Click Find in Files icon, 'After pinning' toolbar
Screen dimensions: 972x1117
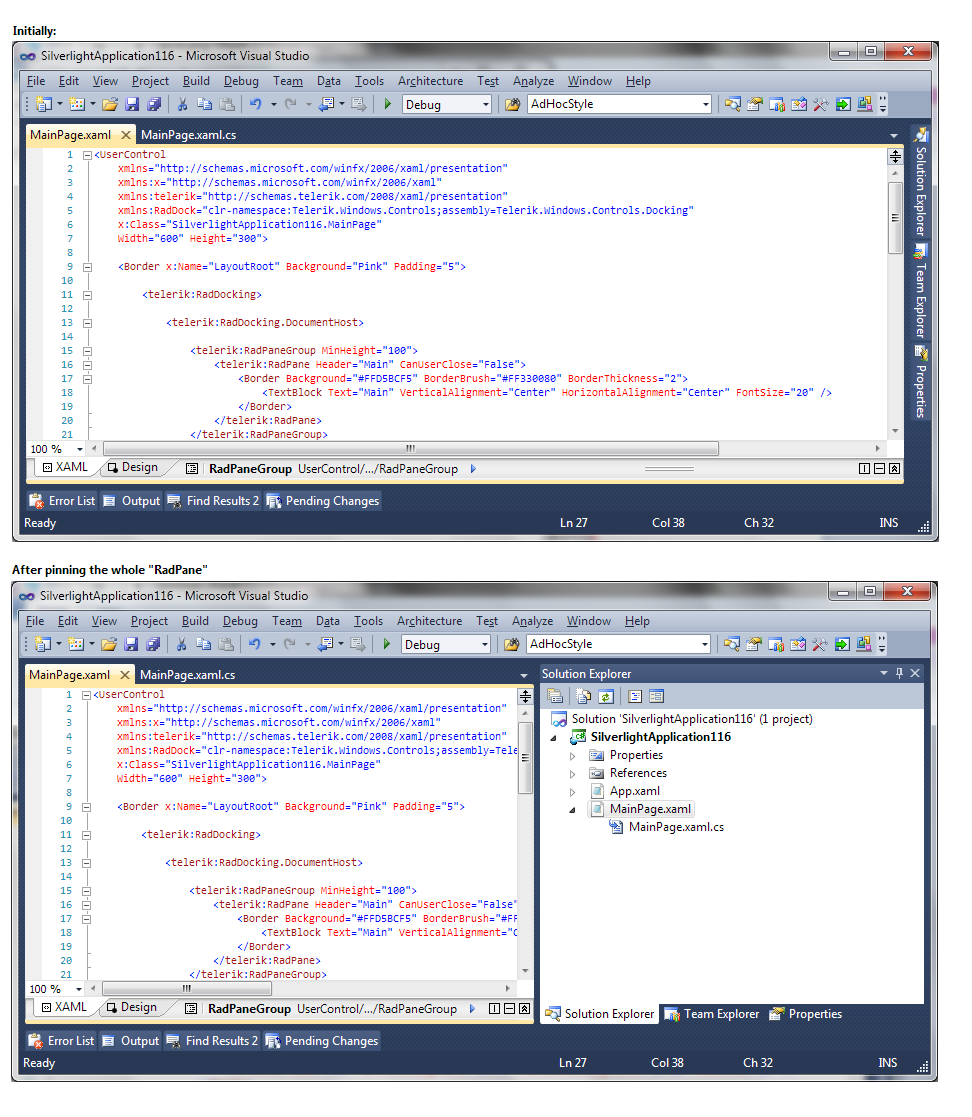[512, 645]
